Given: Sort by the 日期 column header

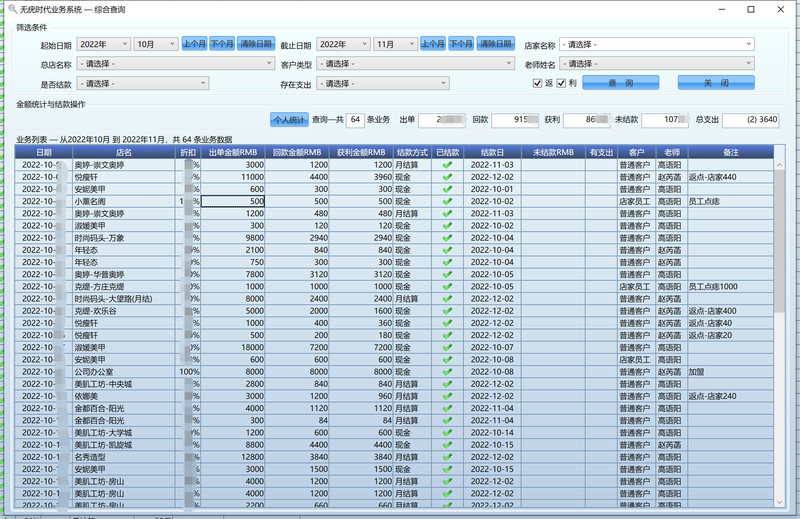Looking at the screenshot, I should 44,152.
